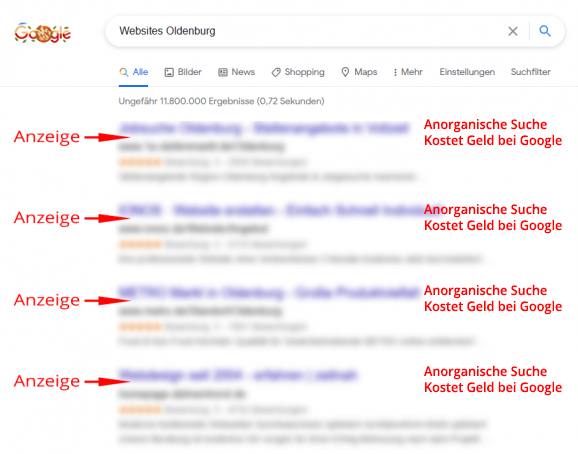Clear the search box with the X icon
This screenshot has height=454, width=578.
point(513,31)
